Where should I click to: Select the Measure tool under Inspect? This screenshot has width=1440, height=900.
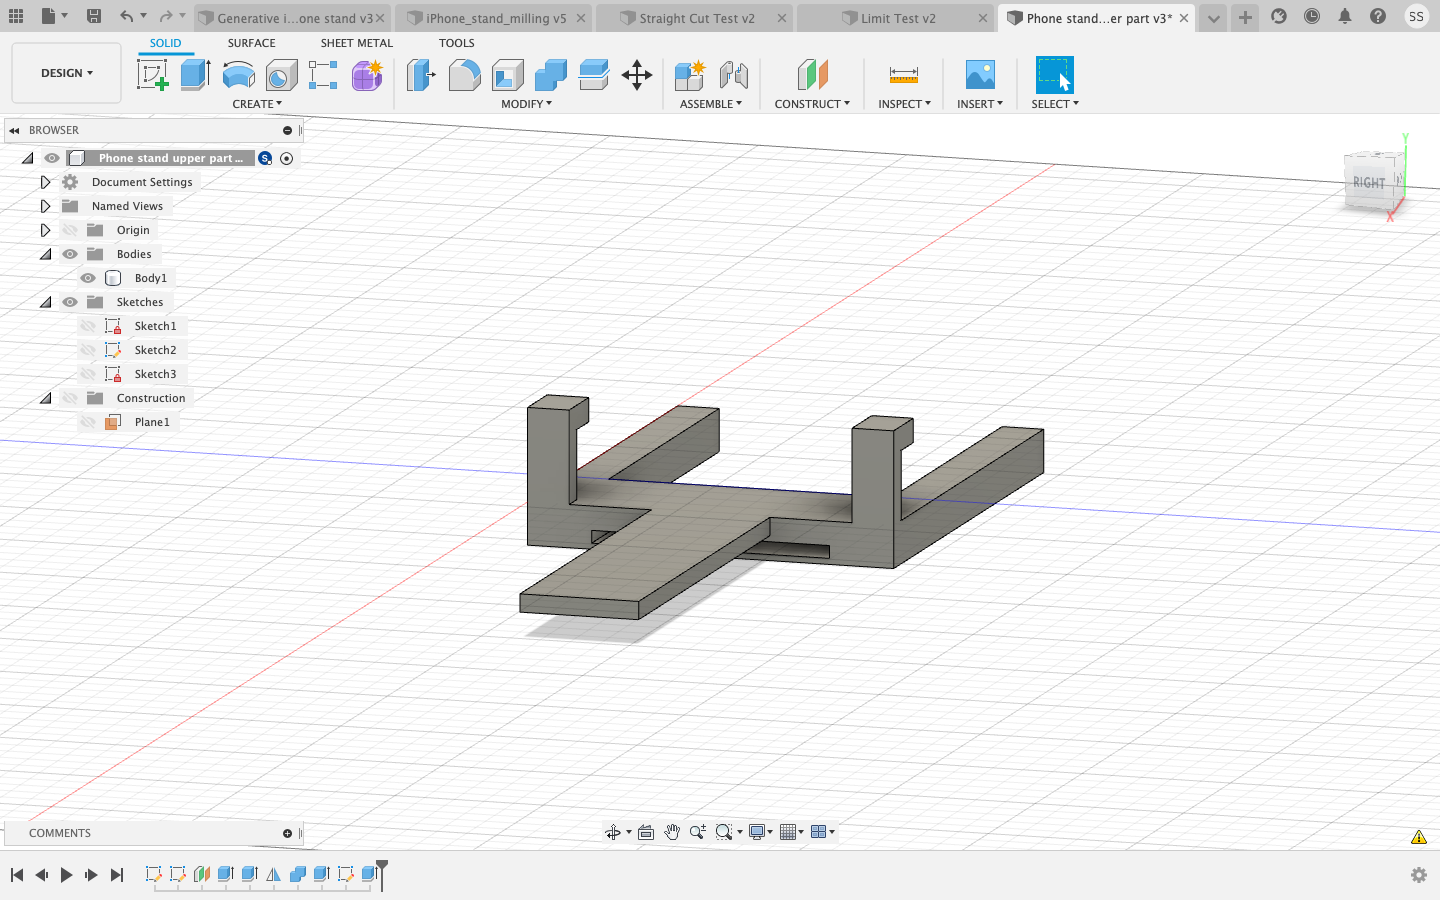pos(904,76)
